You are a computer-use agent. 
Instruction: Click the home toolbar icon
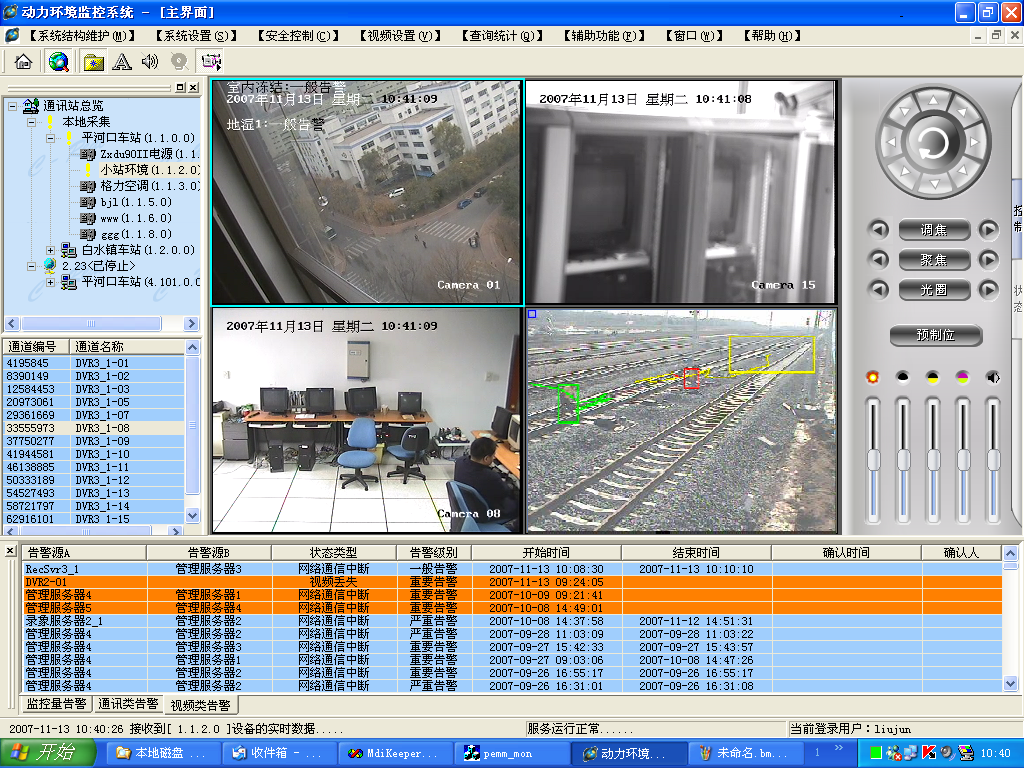click(x=24, y=61)
